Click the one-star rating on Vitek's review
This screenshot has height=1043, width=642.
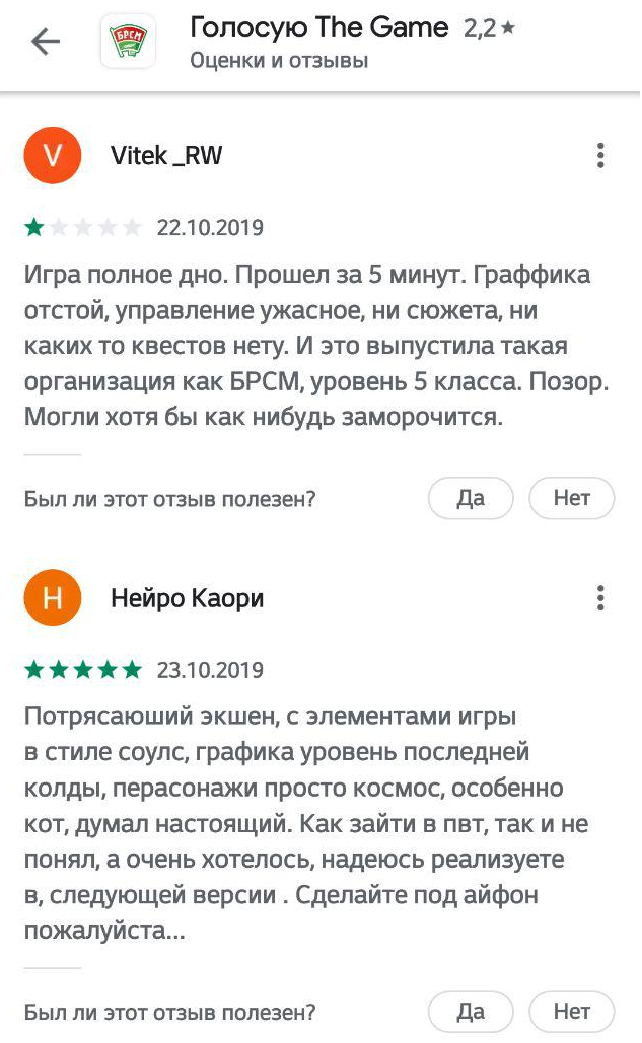click(x=83, y=228)
